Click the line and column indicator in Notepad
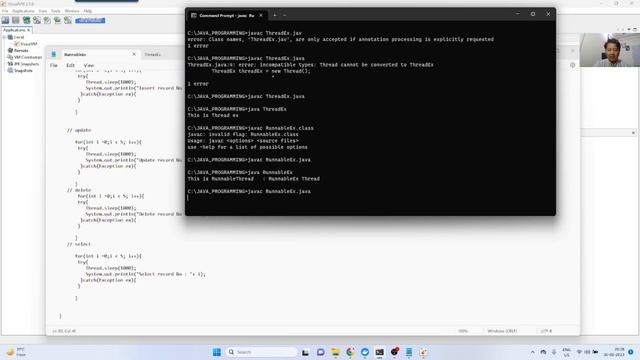 click(x=64, y=331)
